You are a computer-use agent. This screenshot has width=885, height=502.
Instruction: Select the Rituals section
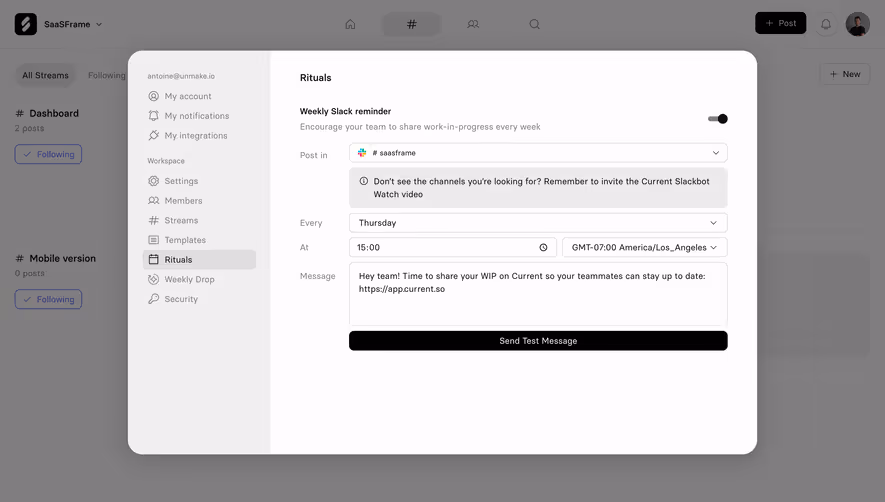coord(199,260)
